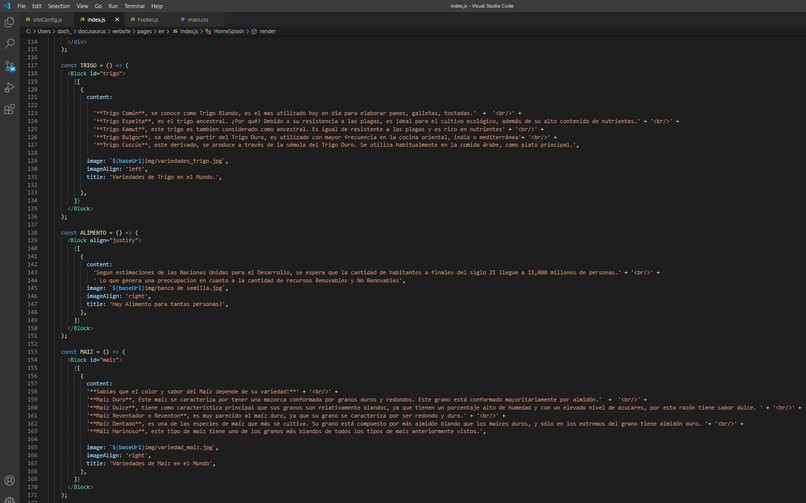
Task: Click the 'Segun estimaciones de las Naciones Unidas' line
Action: (x=376, y=272)
